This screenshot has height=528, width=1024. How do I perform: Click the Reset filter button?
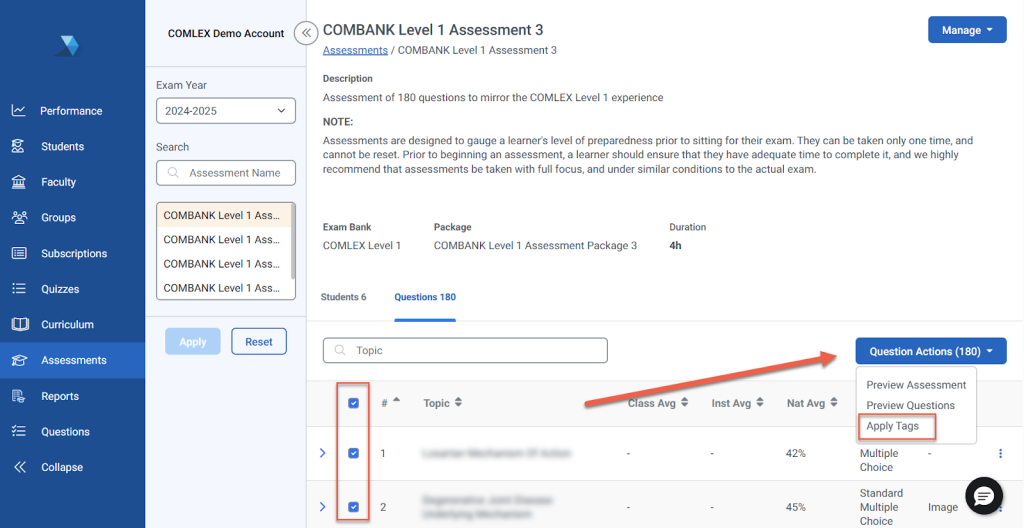pos(258,342)
